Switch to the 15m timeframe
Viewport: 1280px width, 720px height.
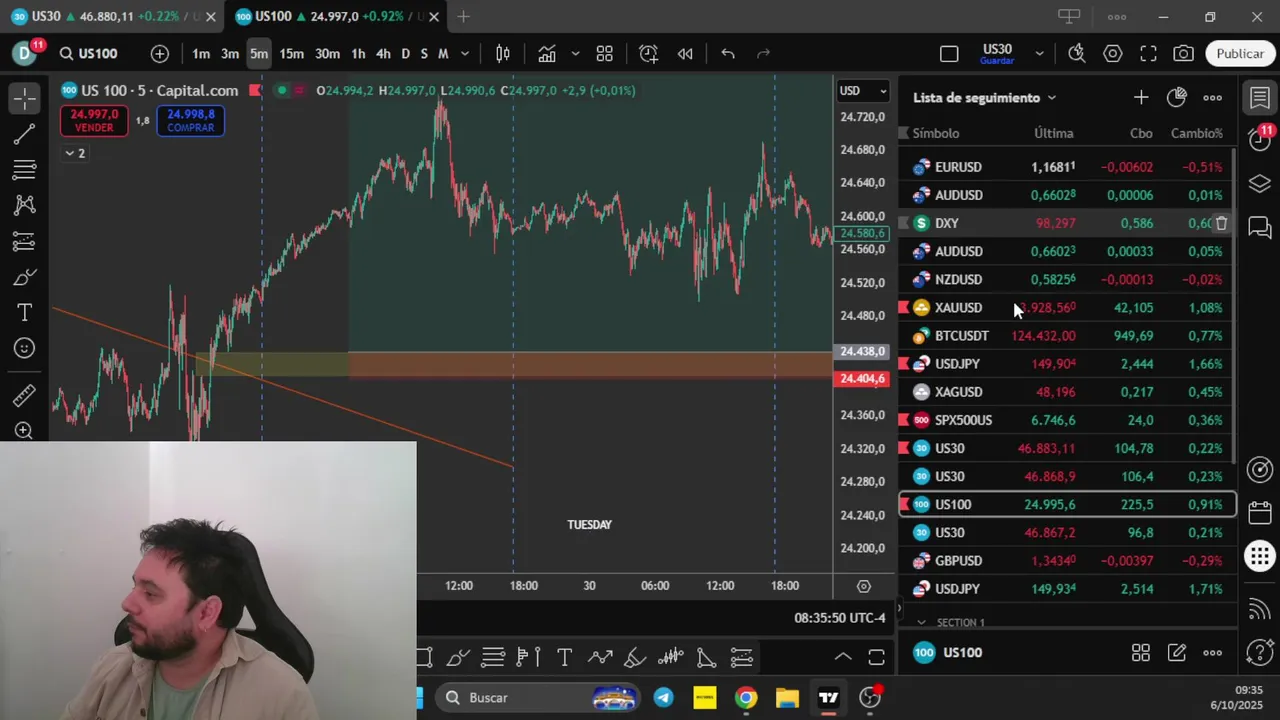[x=291, y=54]
